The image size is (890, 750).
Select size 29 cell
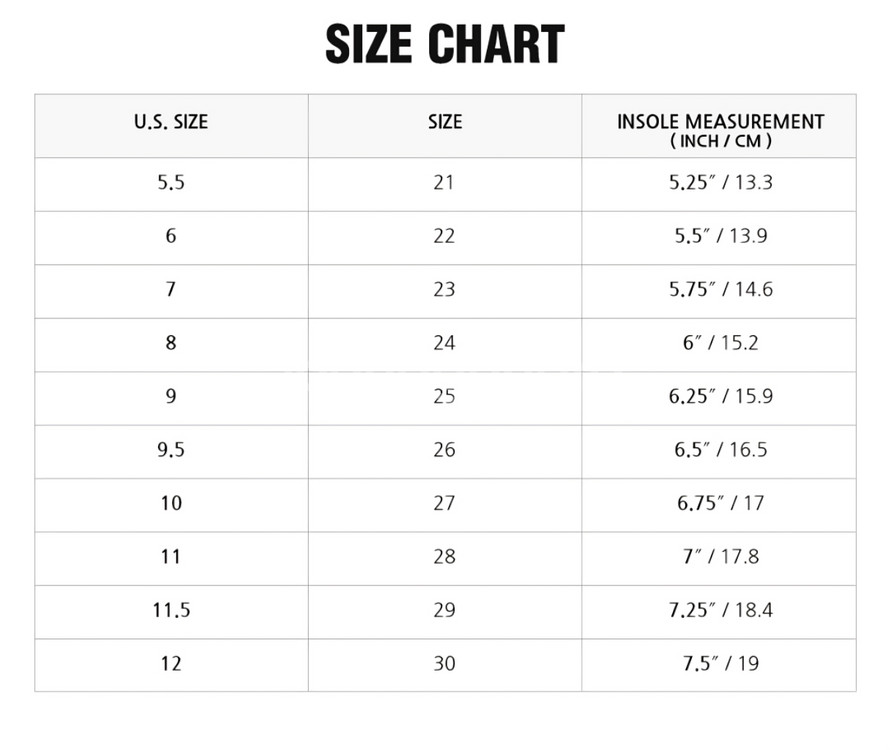tap(444, 610)
